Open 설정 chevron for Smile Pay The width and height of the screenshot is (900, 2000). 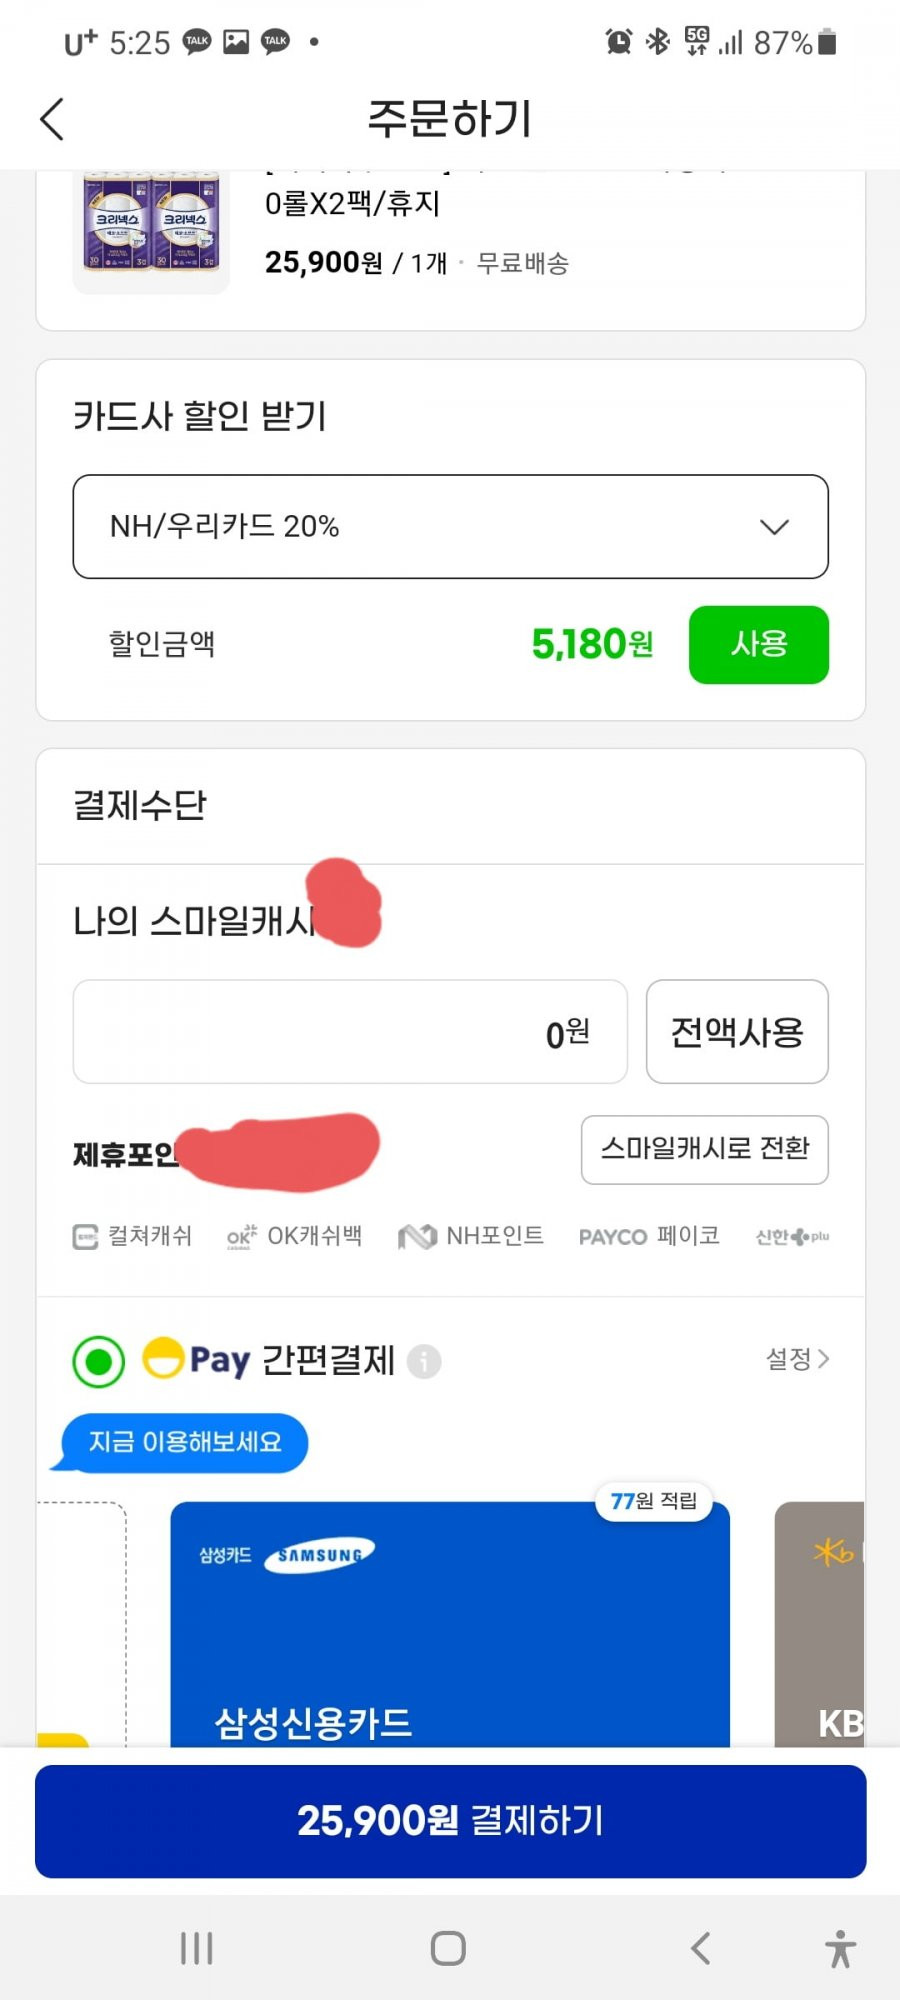(797, 1359)
